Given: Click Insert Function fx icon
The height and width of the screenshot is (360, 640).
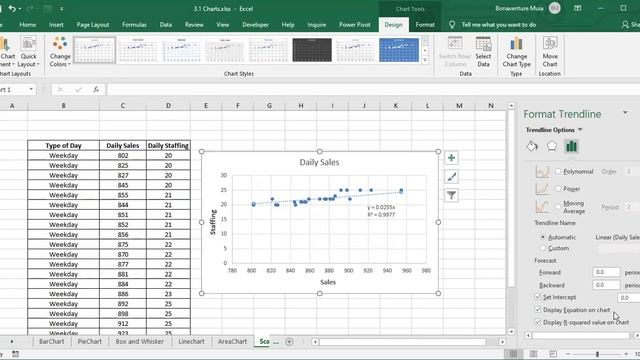Looking at the screenshot, I should pos(96,89).
